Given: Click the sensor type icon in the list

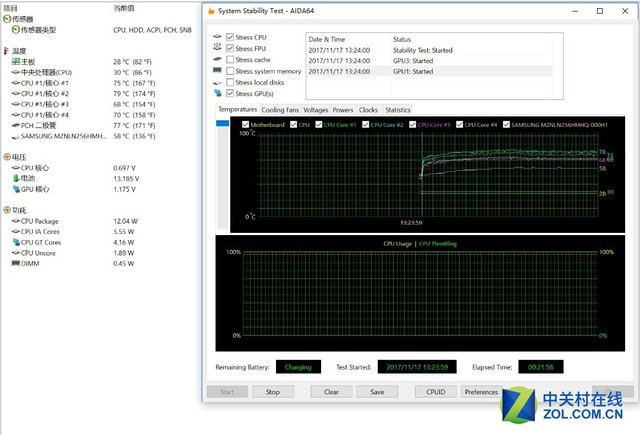Looking at the screenshot, I should pos(13,30).
